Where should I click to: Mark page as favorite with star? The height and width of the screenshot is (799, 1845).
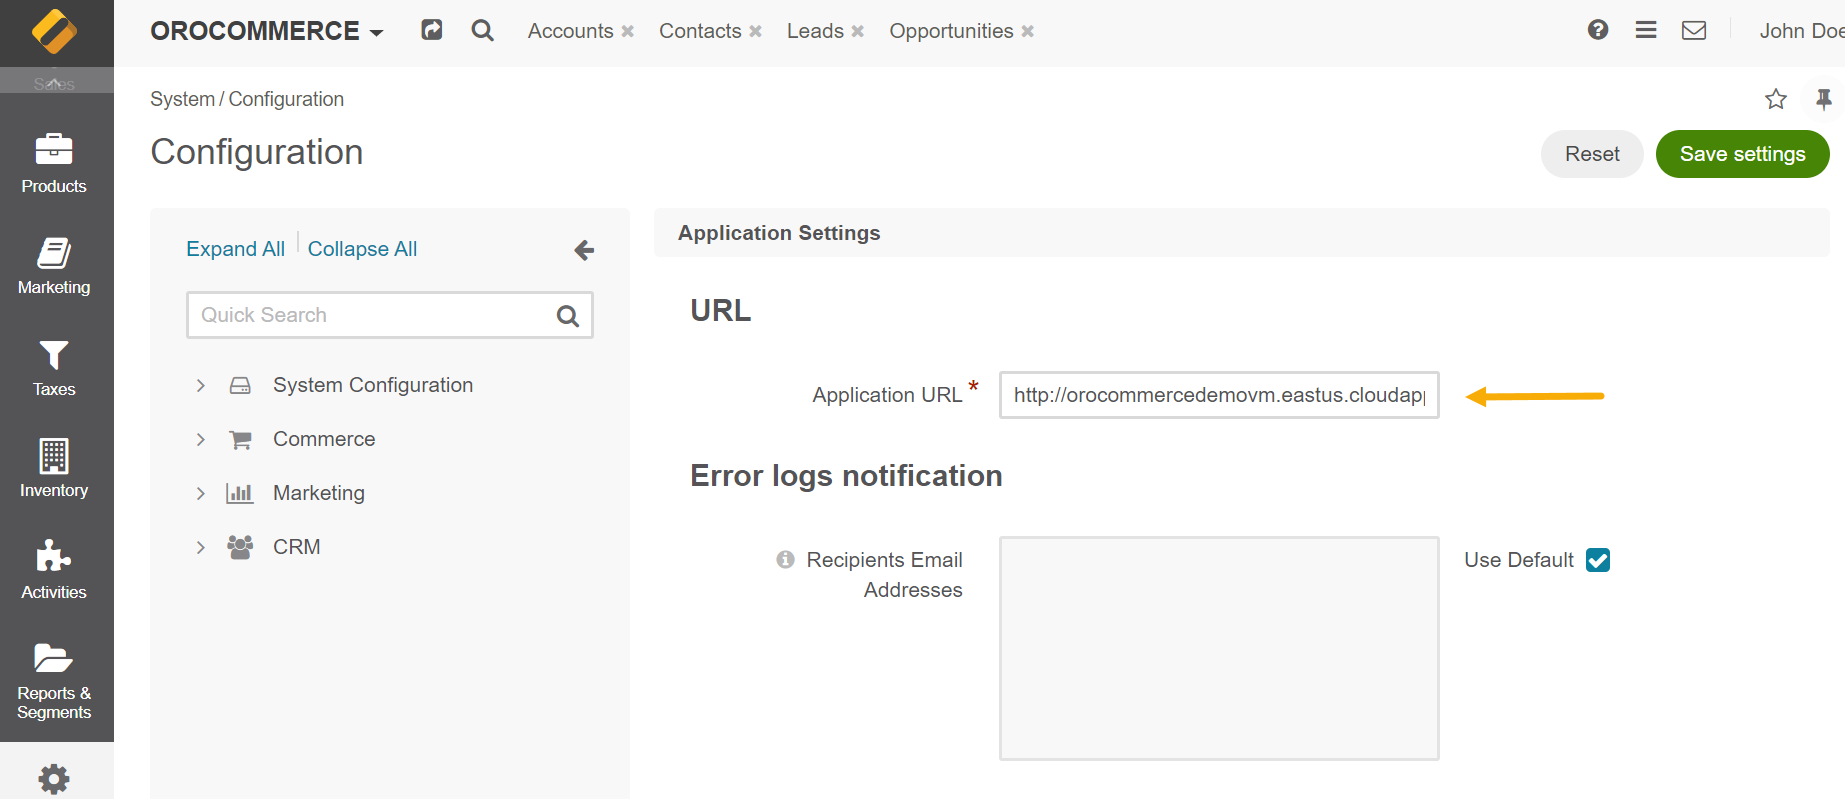pyautogui.click(x=1776, y=99)
